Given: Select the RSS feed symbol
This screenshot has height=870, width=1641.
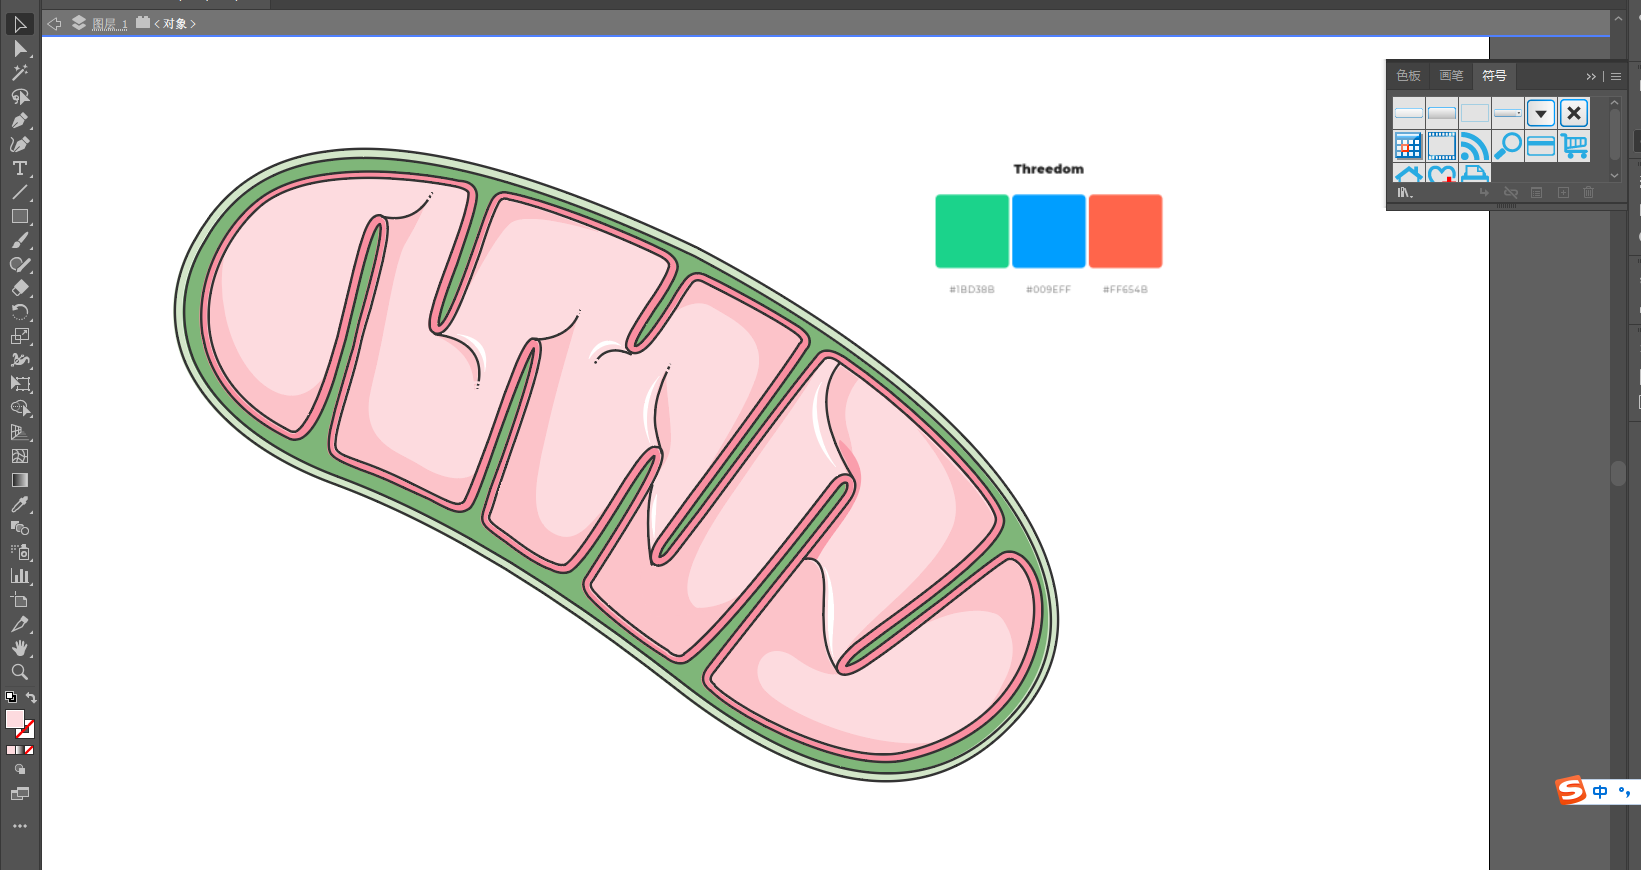Looking at the screenshot, I should (x=1475, y=146).
